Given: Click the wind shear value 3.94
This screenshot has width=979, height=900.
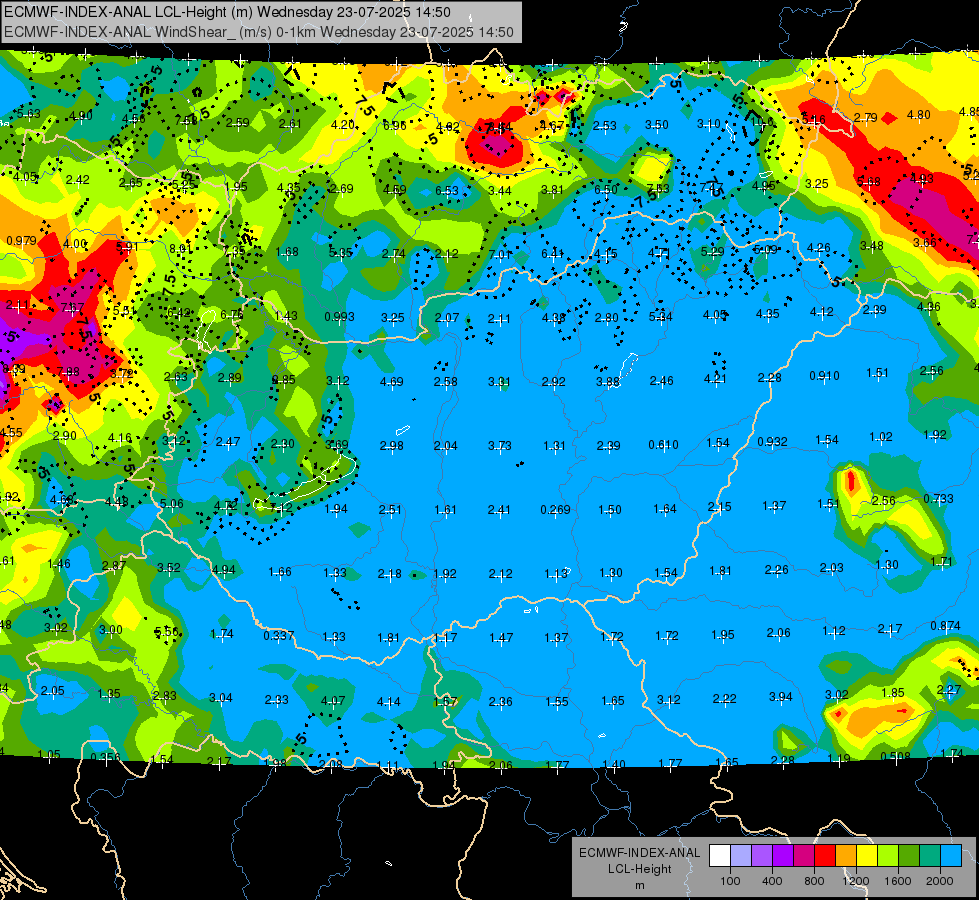Looking at the screenshot, I should point(780,696).
